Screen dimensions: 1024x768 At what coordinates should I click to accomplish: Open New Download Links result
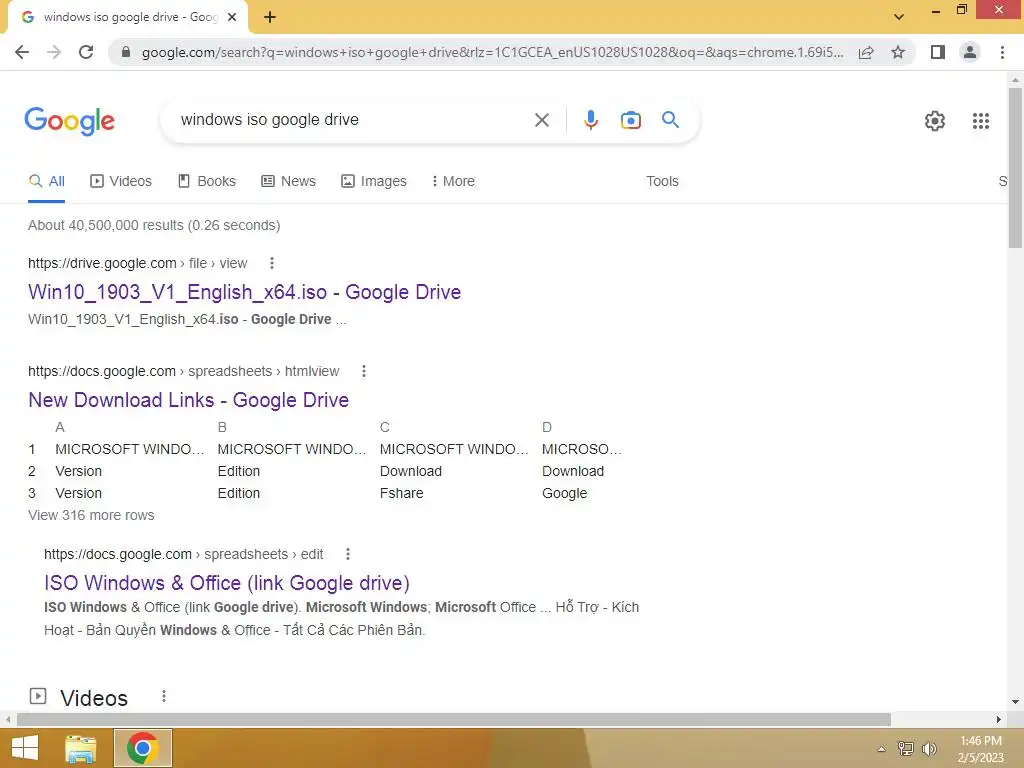pyautogui.click(x=188, y=400)
